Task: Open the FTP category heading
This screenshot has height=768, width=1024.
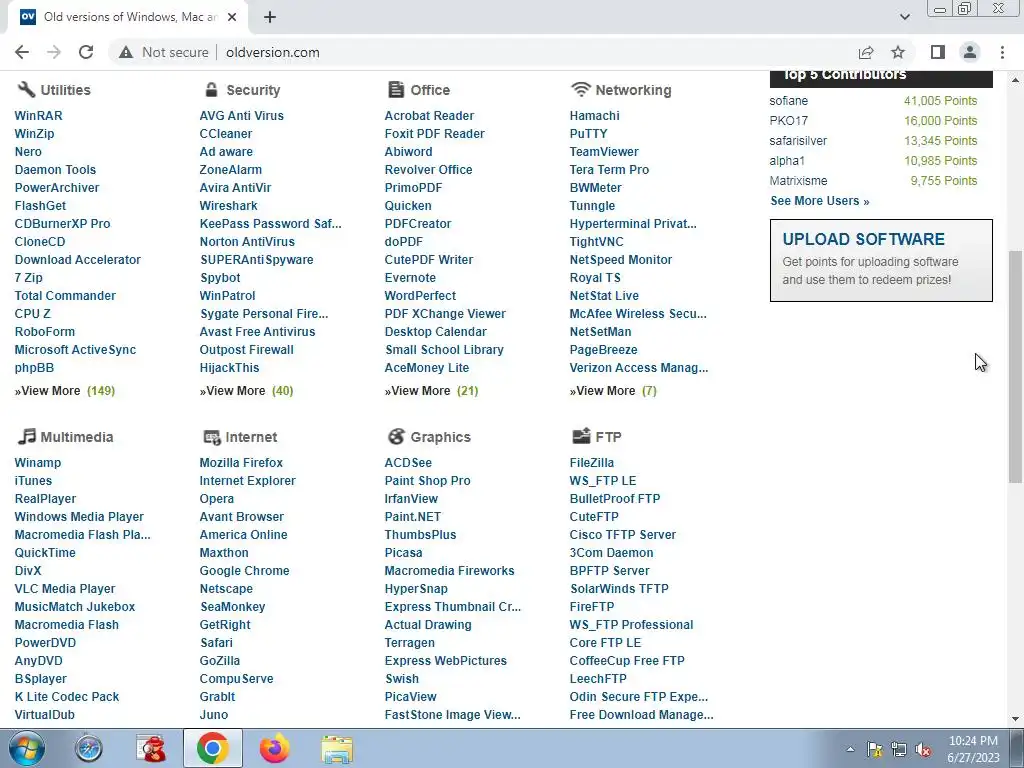Action: pyautogui.click(x=608, y=437)
